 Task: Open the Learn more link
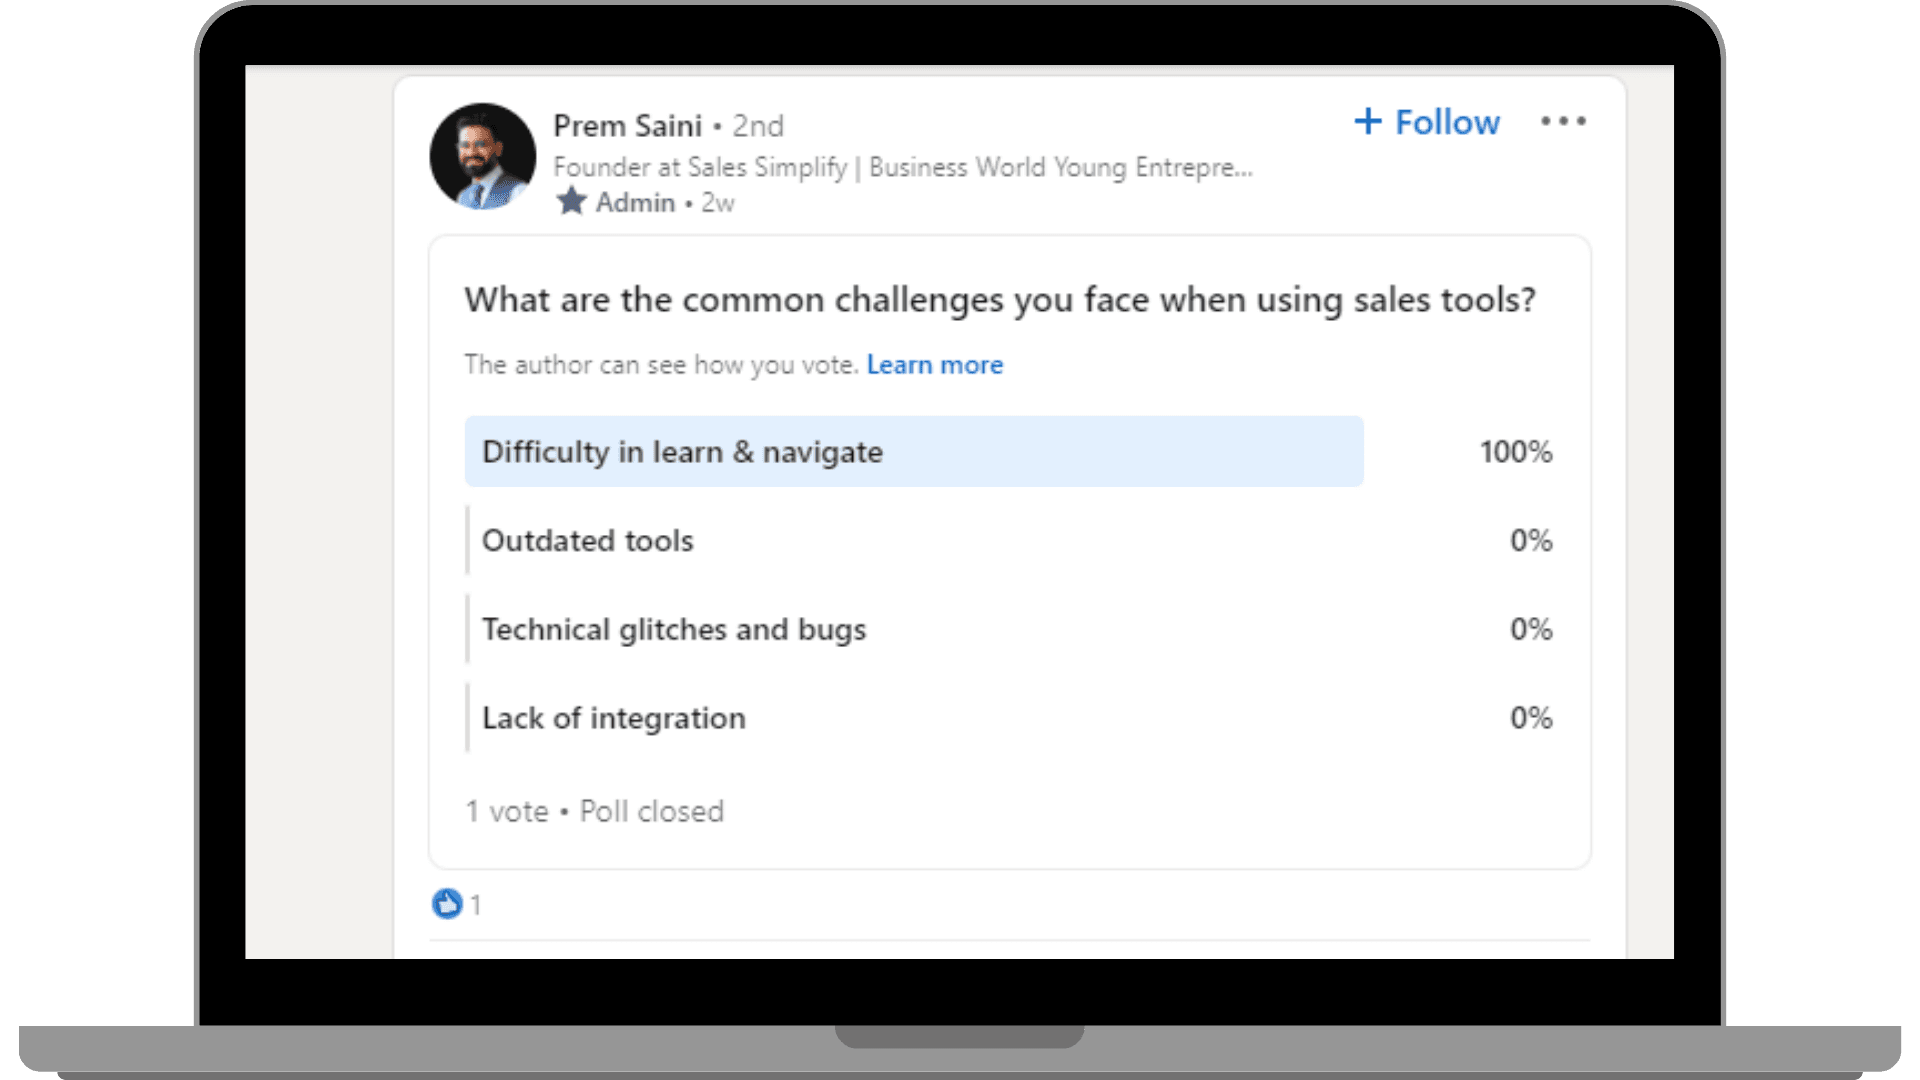pyautogui.click(x=934, y=364)
